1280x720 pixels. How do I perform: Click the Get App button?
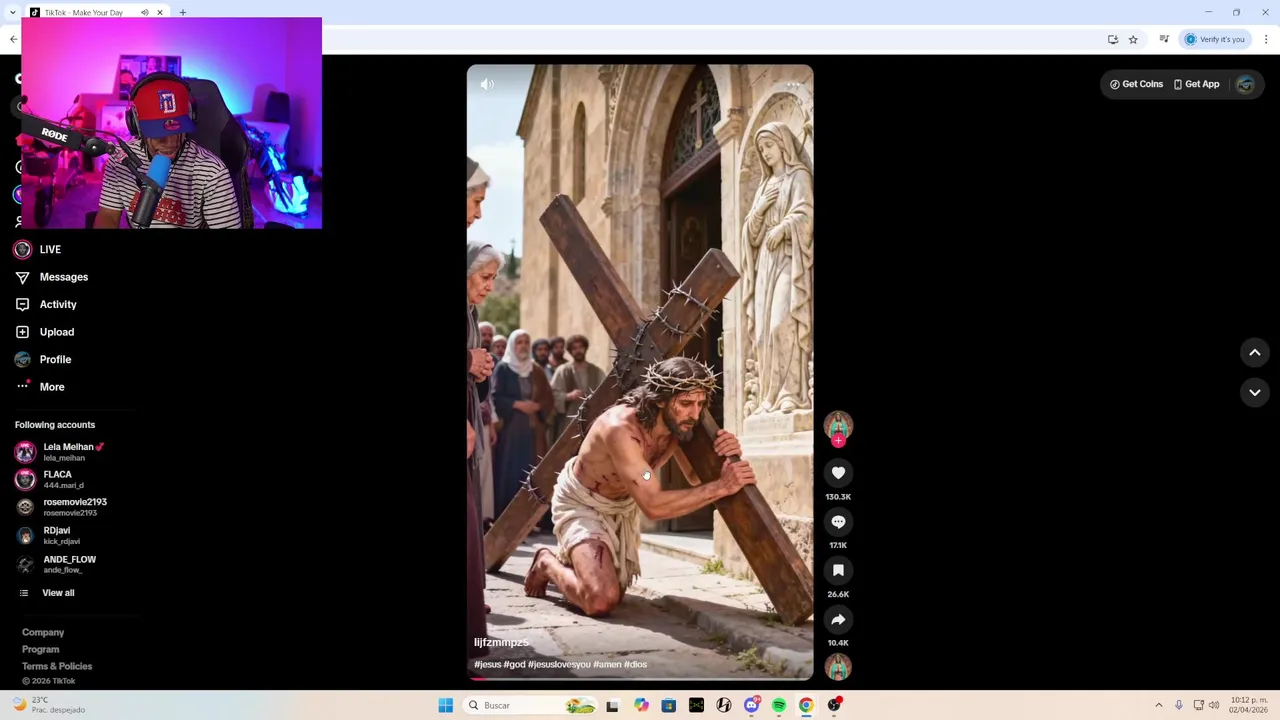click(1197, 84)
